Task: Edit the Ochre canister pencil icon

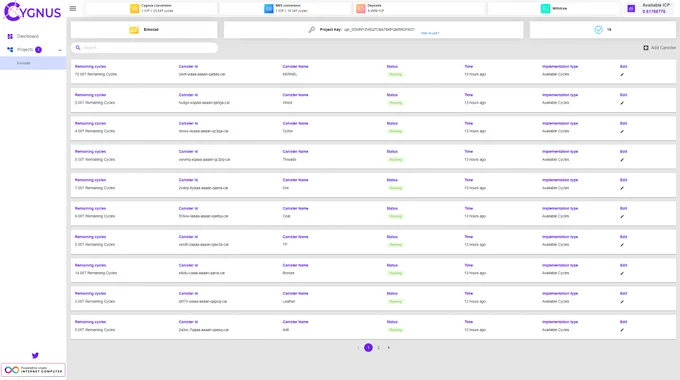Action: tap(622, 131)
